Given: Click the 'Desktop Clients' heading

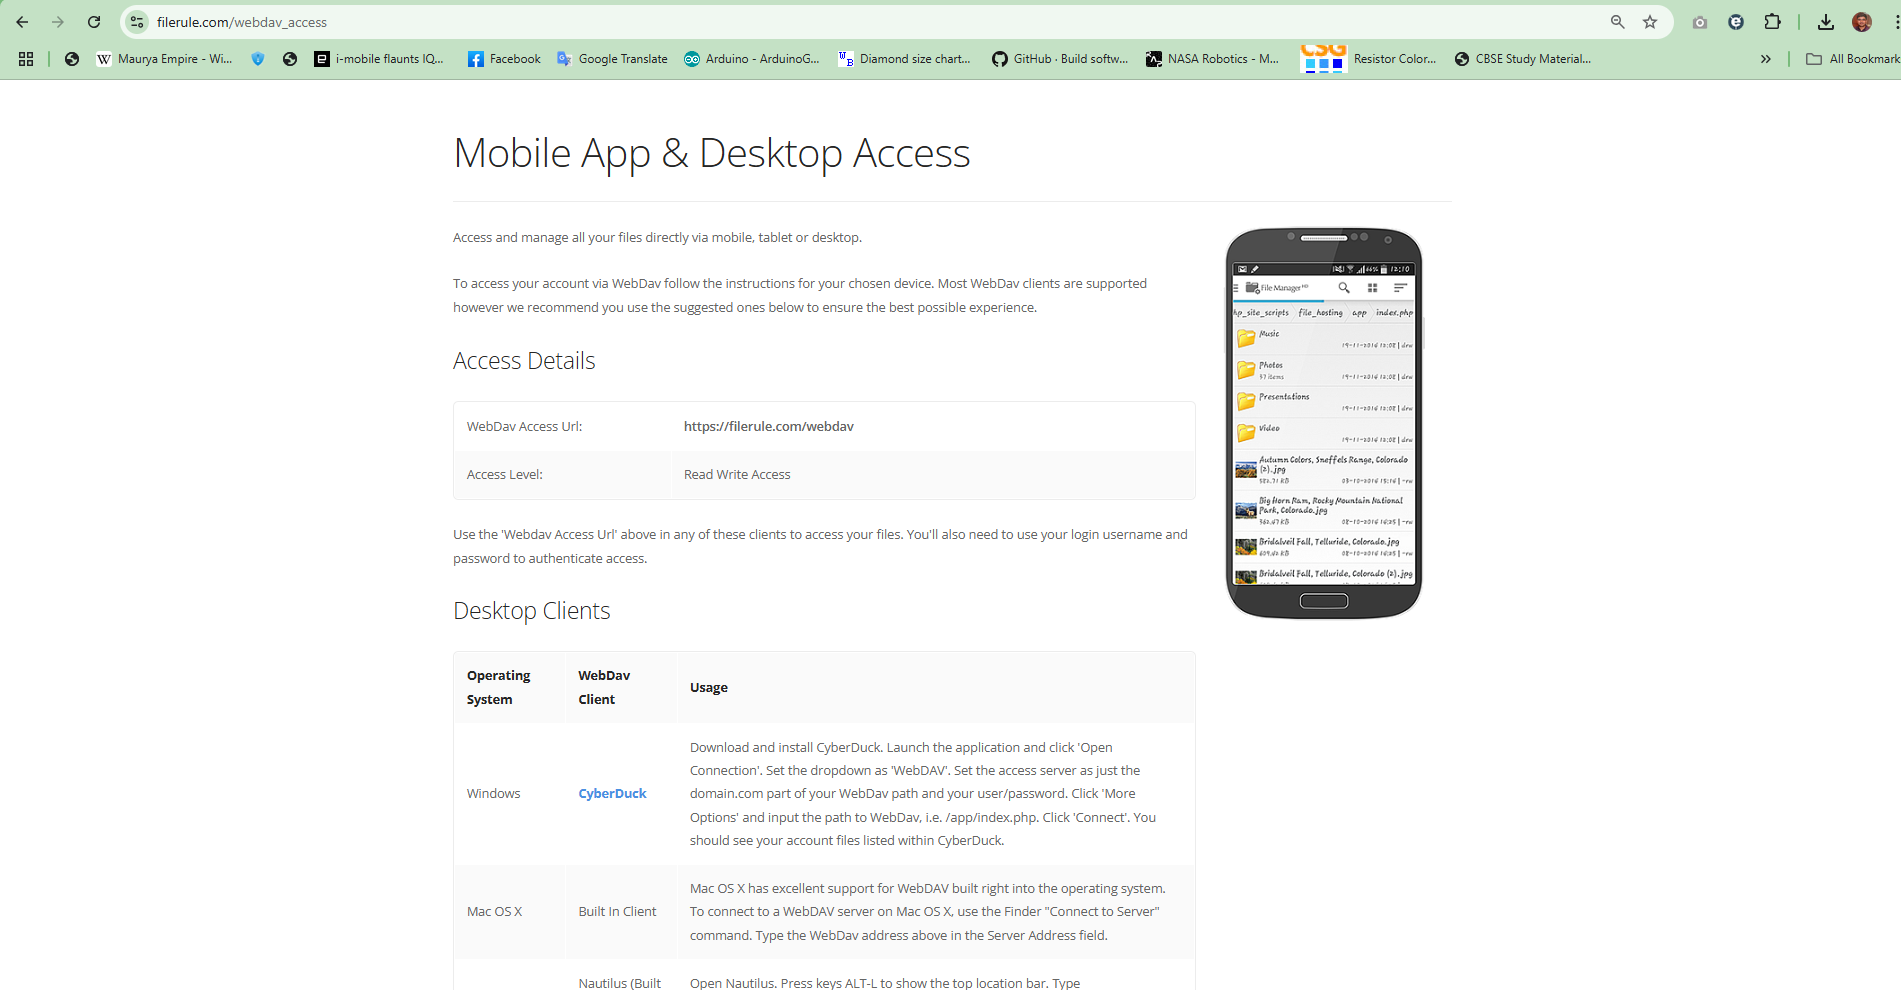Looking at the screenshot, I should coord(531,611).
